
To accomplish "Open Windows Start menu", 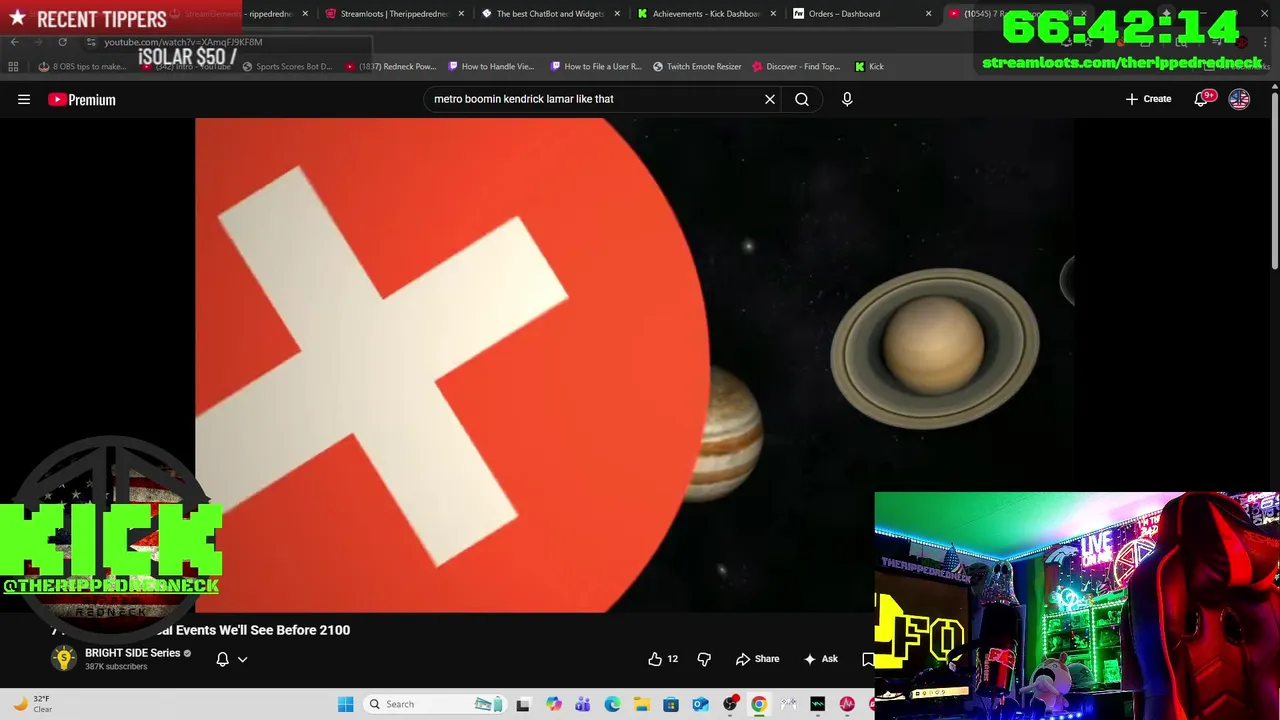I will (345, 704).
